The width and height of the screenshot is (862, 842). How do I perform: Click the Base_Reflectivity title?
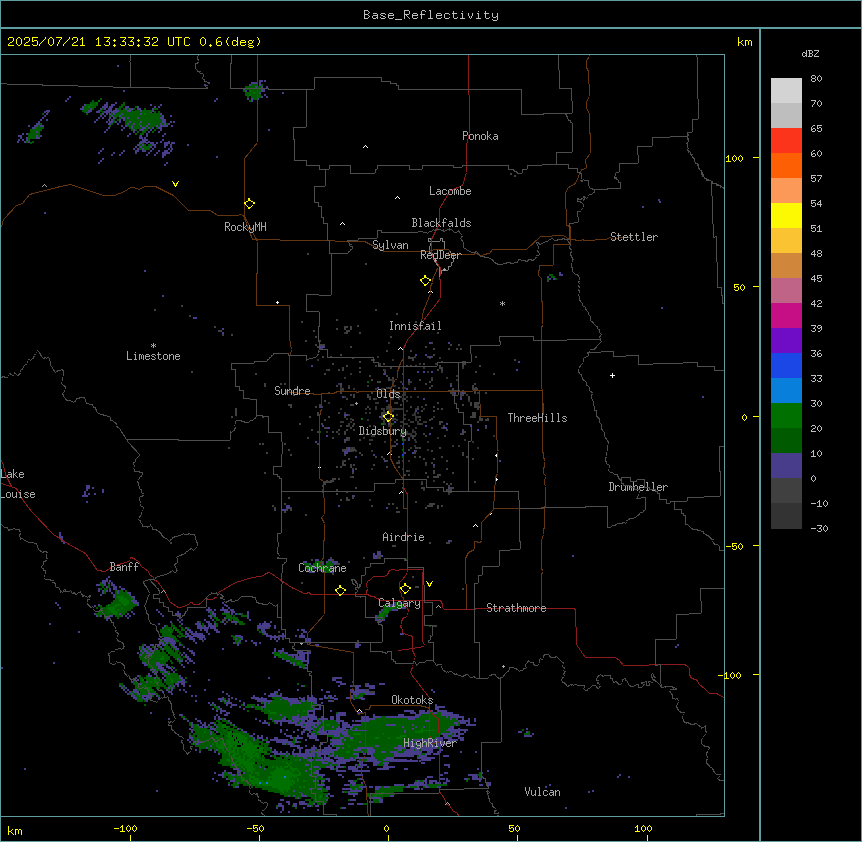(431, 15)
